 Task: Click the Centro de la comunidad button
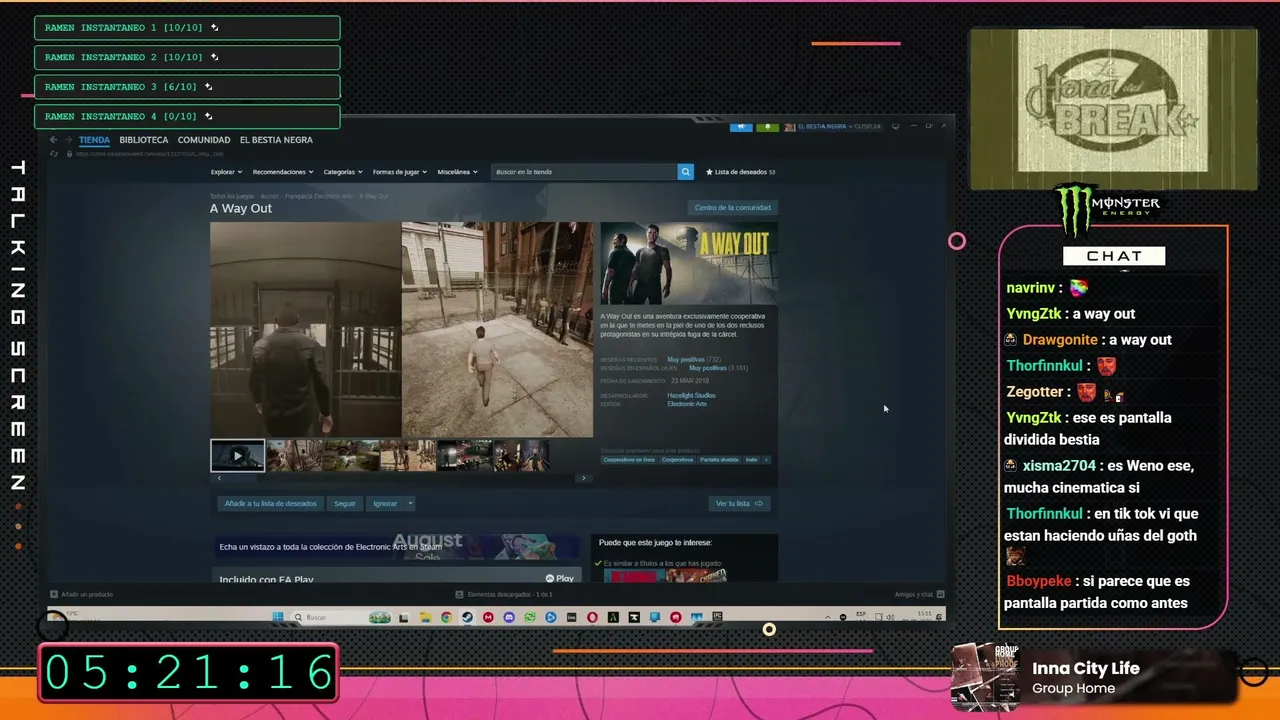[733, 208]
